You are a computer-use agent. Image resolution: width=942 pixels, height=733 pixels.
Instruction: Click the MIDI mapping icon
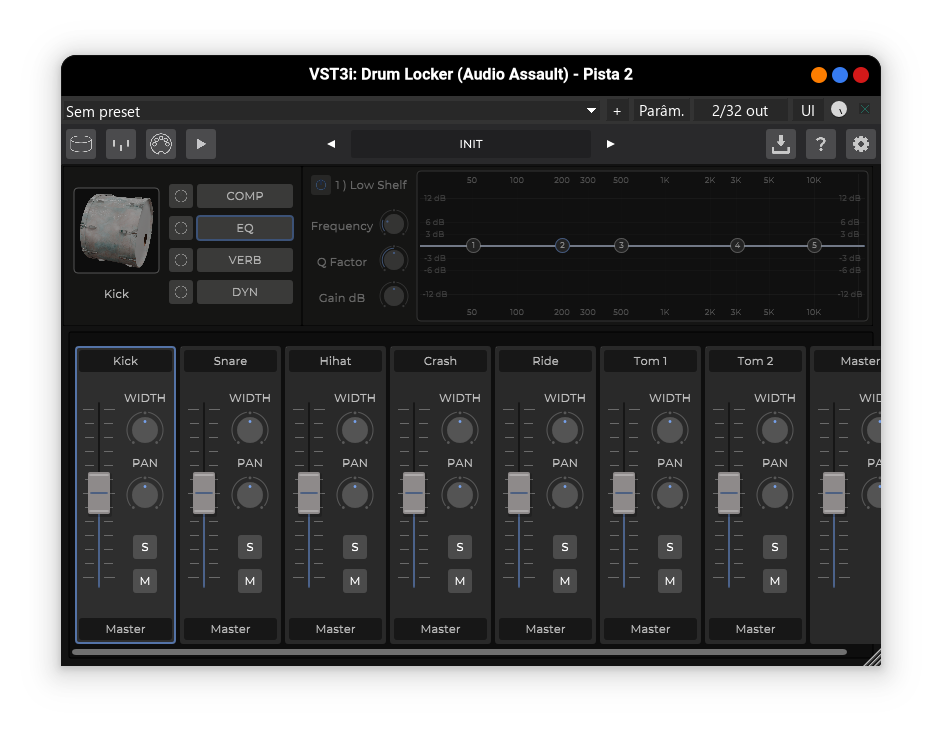pos(161,144)
